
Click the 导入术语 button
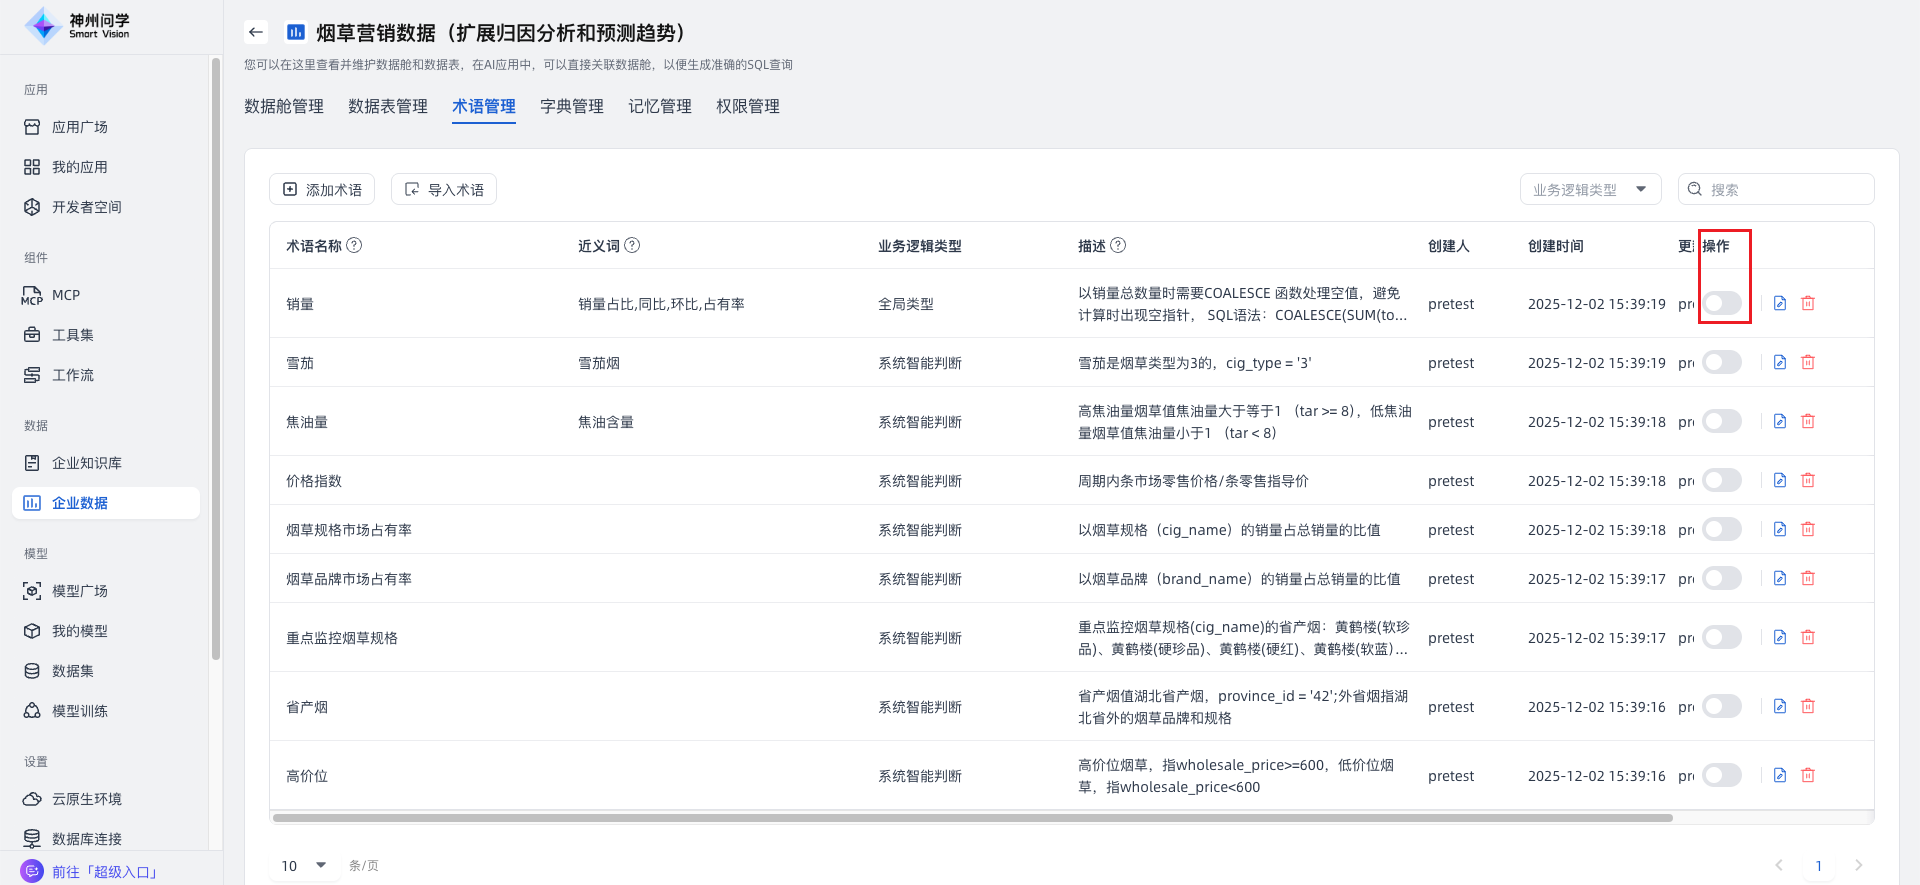[x=444, y=189]
